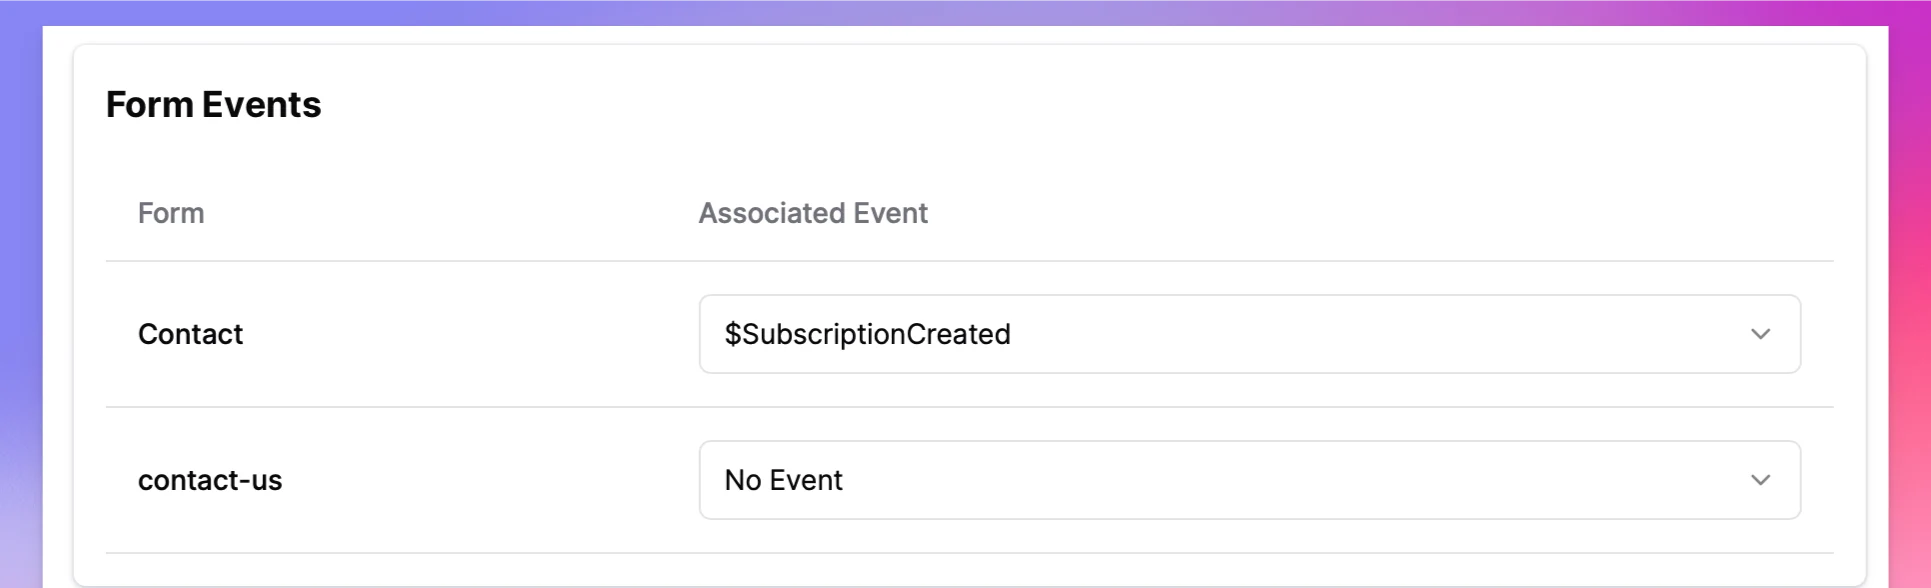Click the Form Events heading
1931x588 pixels.
213,105
